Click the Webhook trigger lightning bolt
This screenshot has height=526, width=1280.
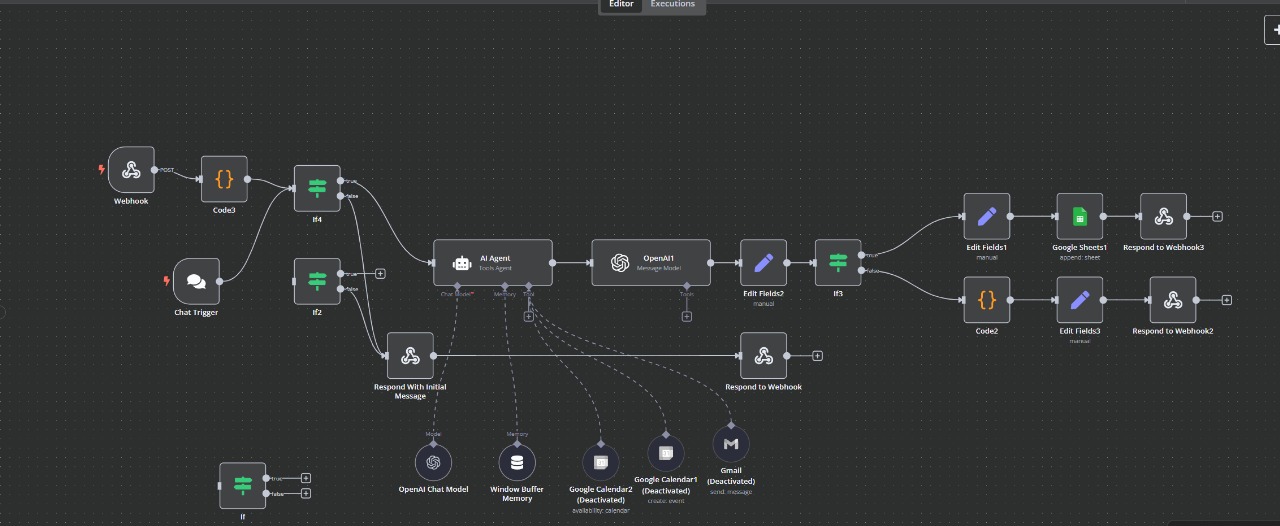tap(101, 170)
